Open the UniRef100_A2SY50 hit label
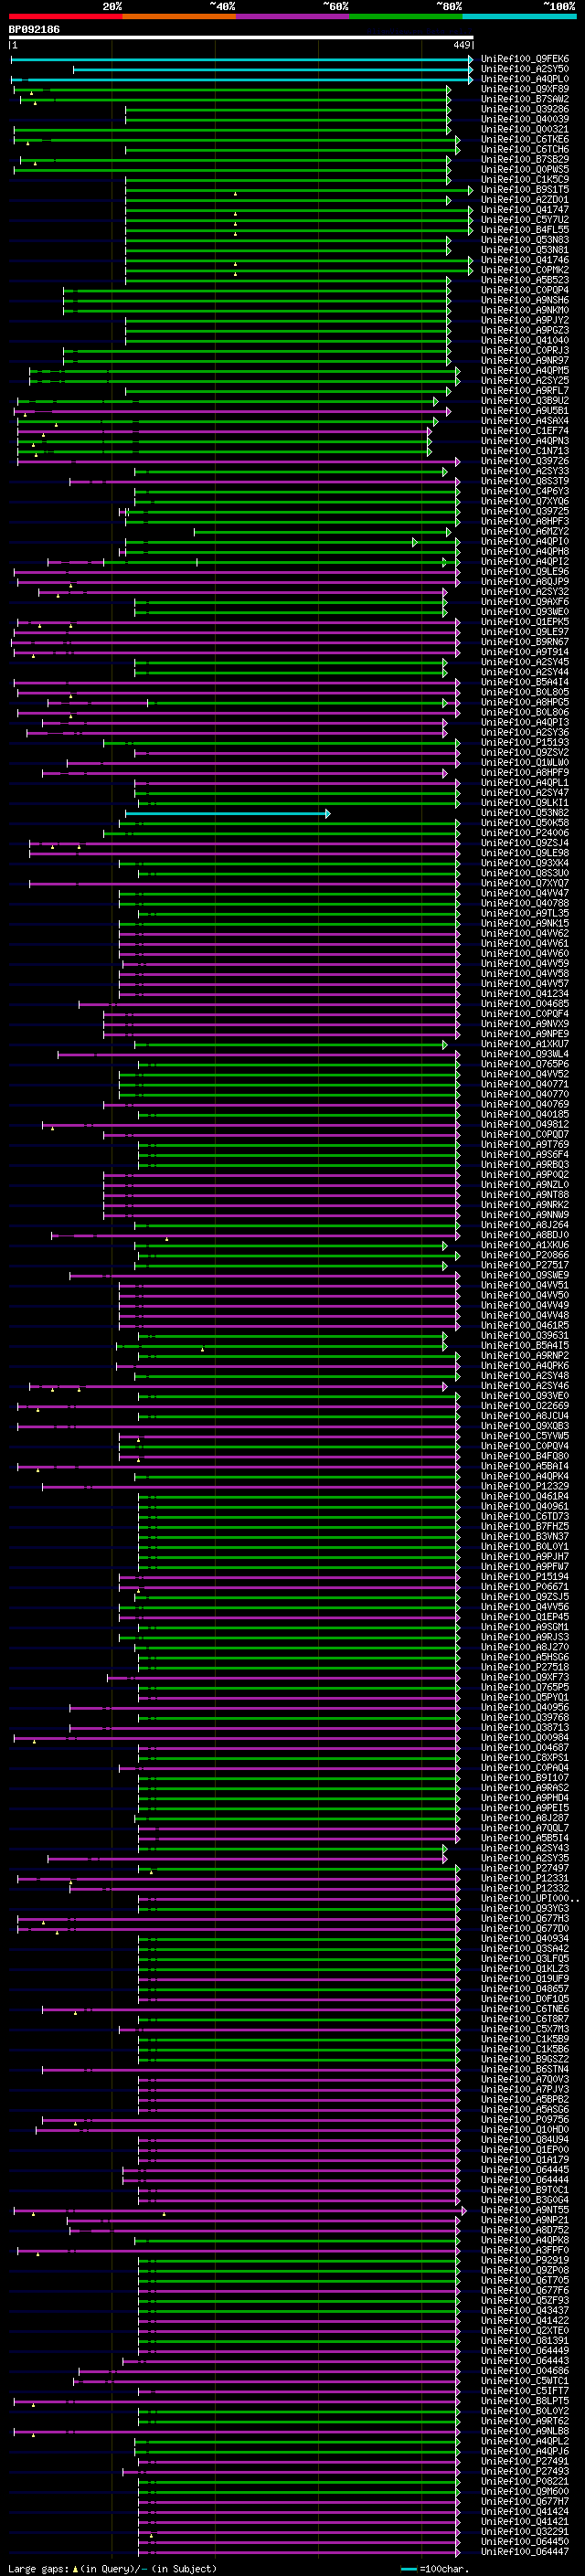 [524, 69]
